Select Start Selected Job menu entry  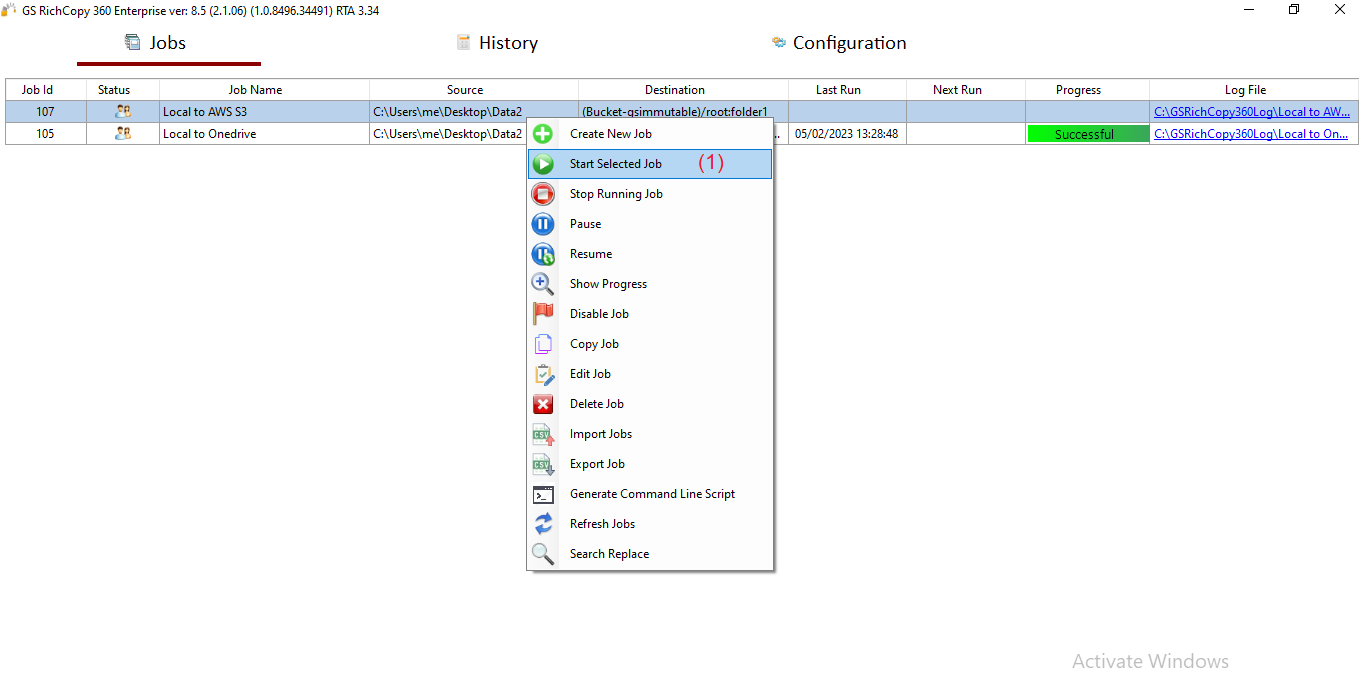coord(650,164)
